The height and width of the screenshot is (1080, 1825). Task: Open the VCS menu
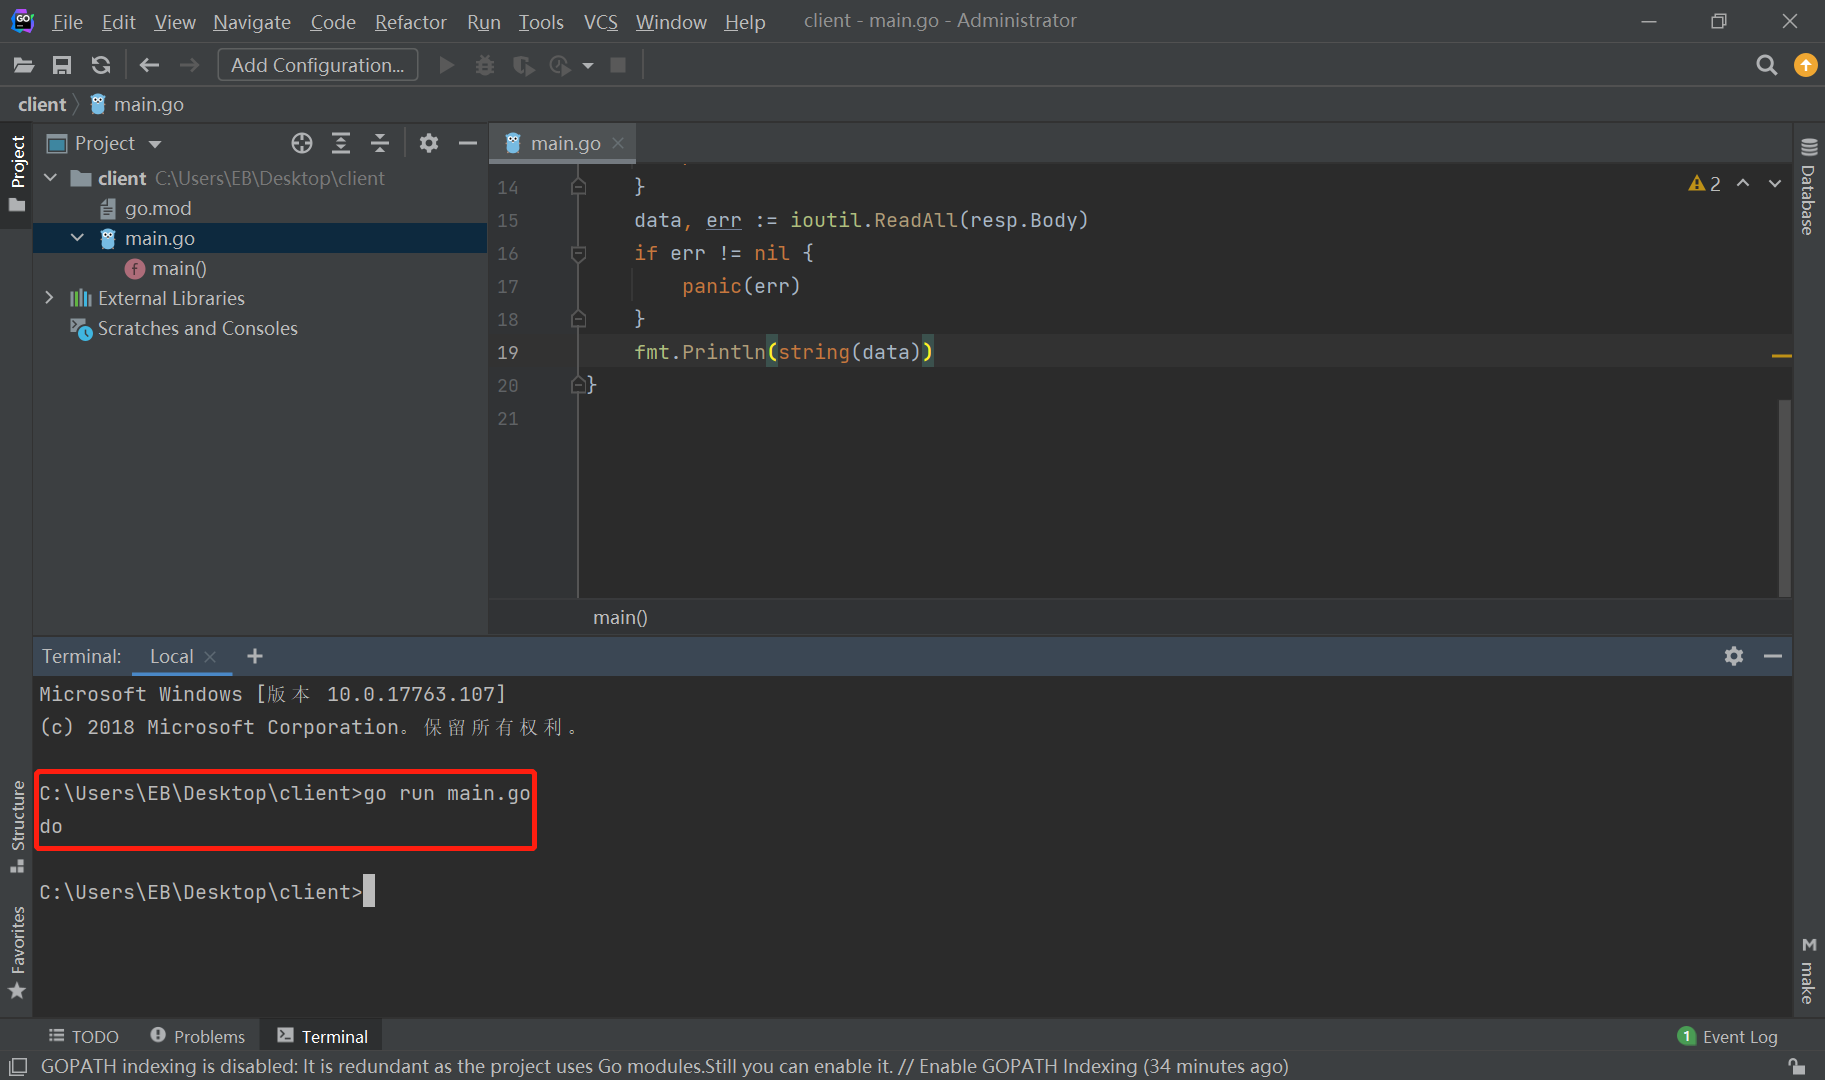pos(600,22)
